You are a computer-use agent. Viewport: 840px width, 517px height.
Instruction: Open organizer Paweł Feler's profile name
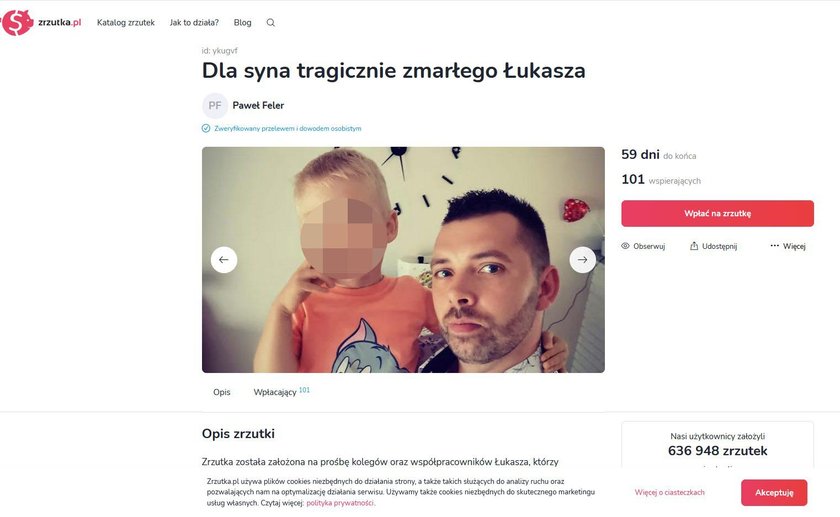coord(258,106)
